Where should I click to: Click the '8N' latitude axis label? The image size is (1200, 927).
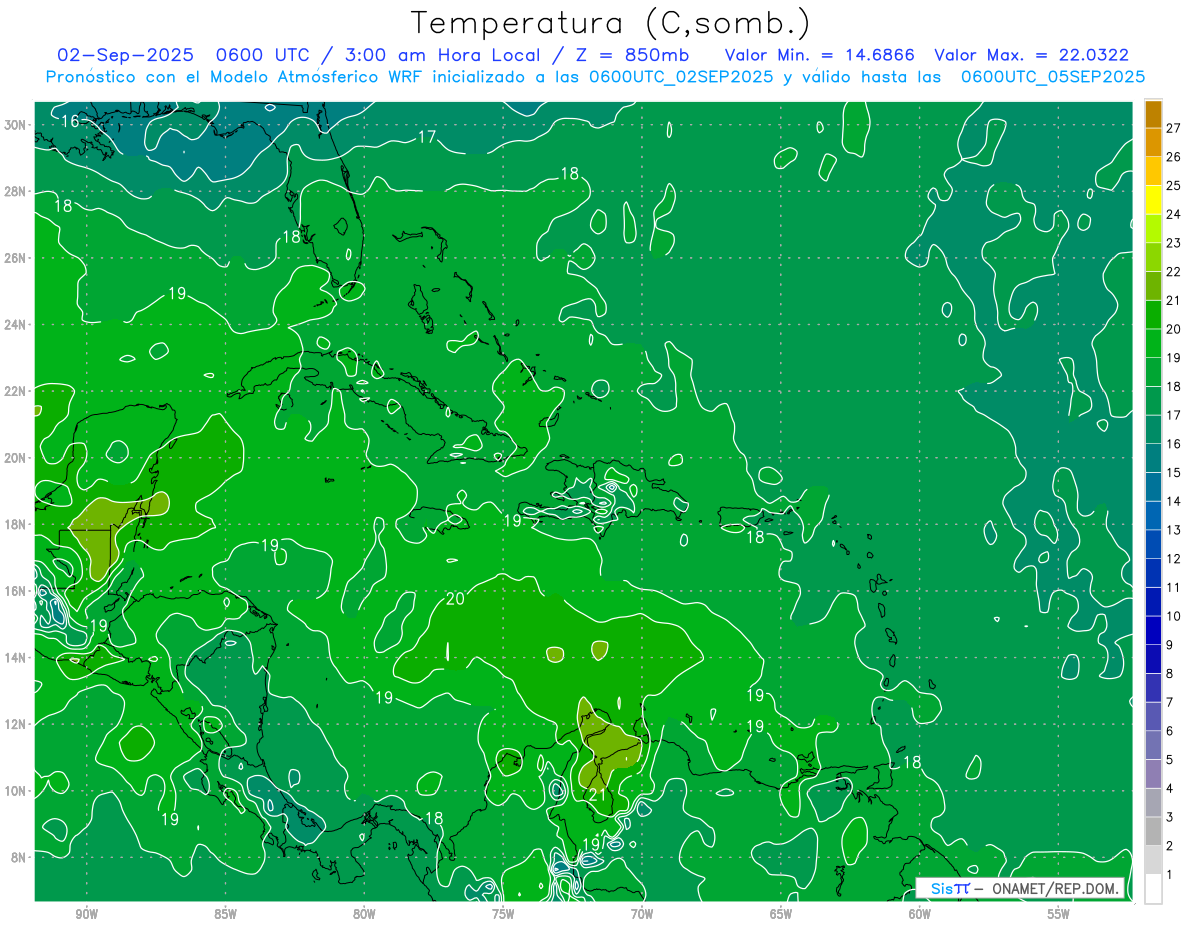(x=20, y=857)
